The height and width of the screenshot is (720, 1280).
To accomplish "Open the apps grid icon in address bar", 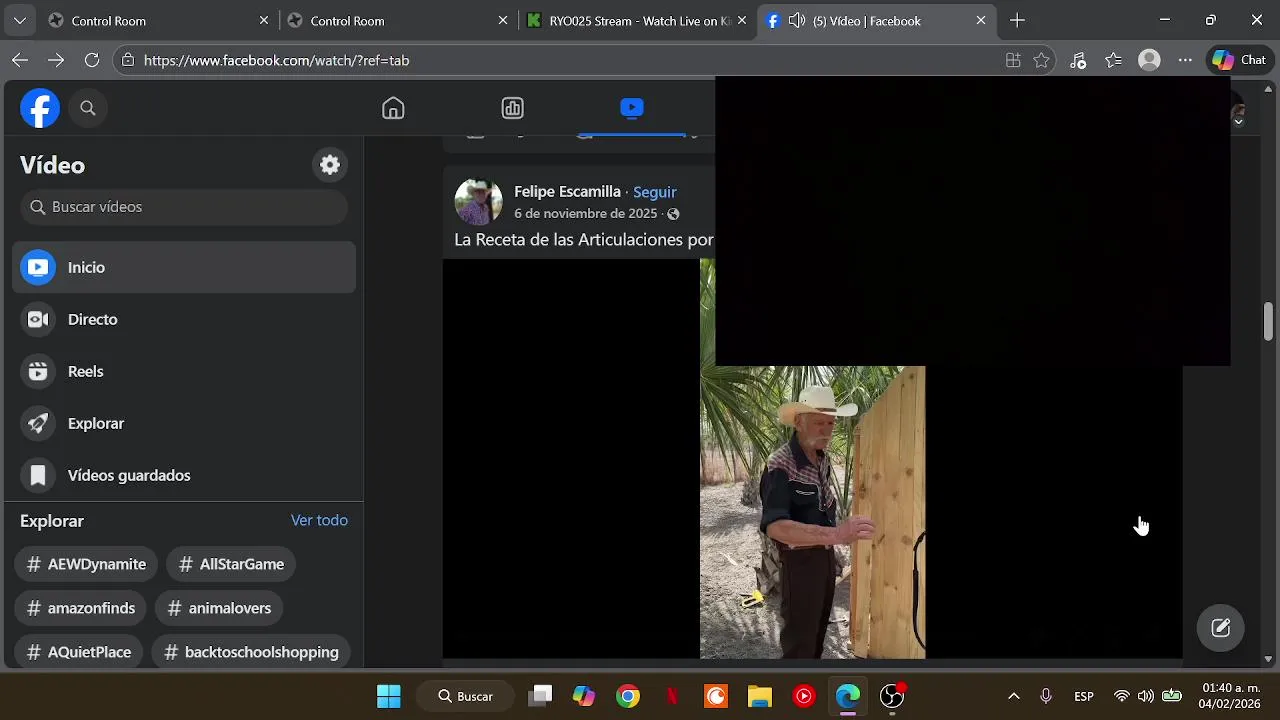I will click(x=1013, y=61).
